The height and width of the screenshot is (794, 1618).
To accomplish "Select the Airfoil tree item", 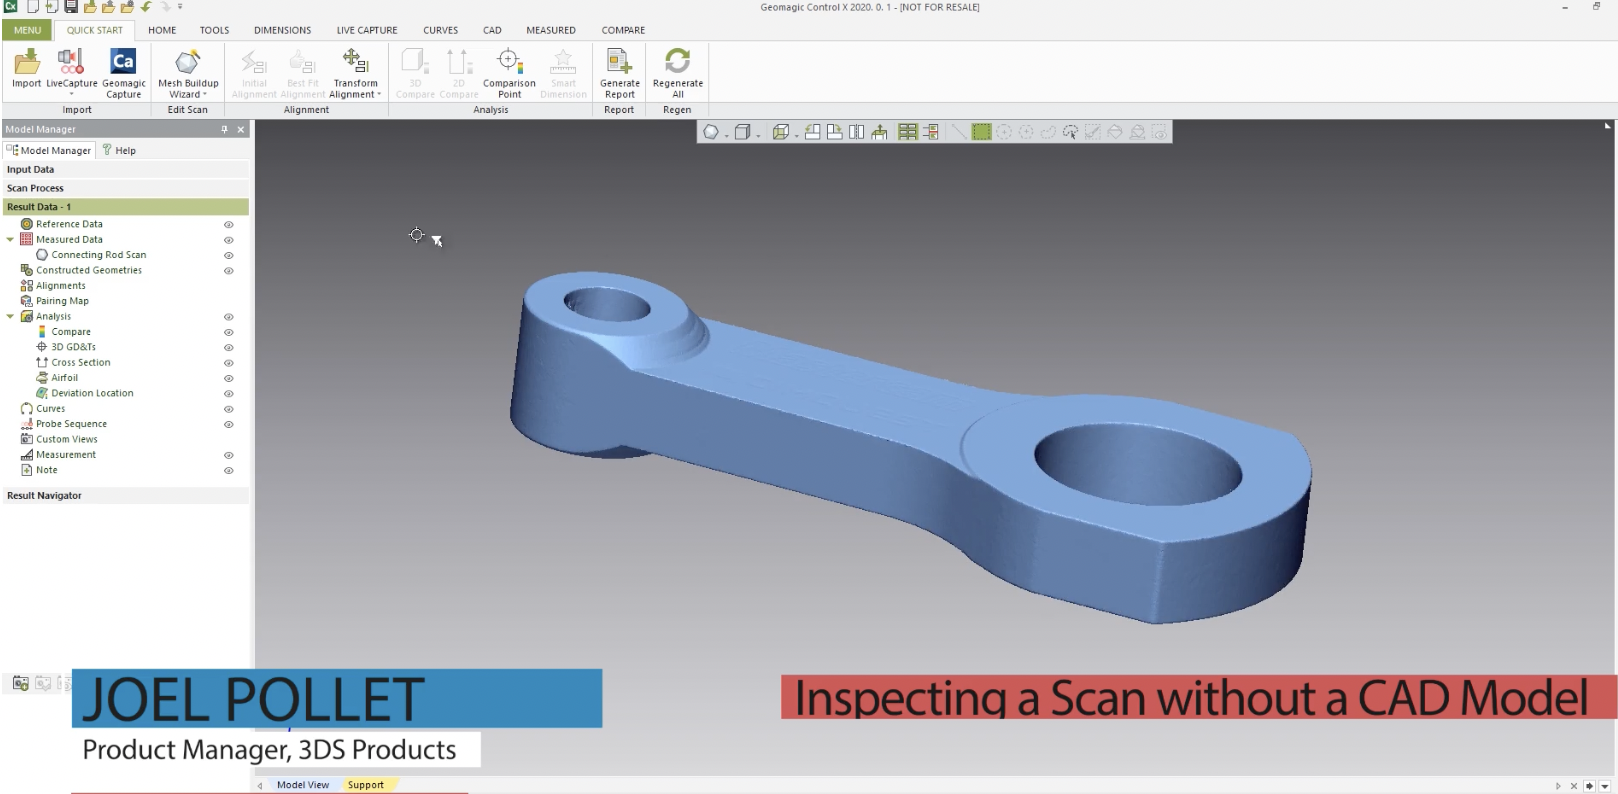I will click(x=64, y=378).
